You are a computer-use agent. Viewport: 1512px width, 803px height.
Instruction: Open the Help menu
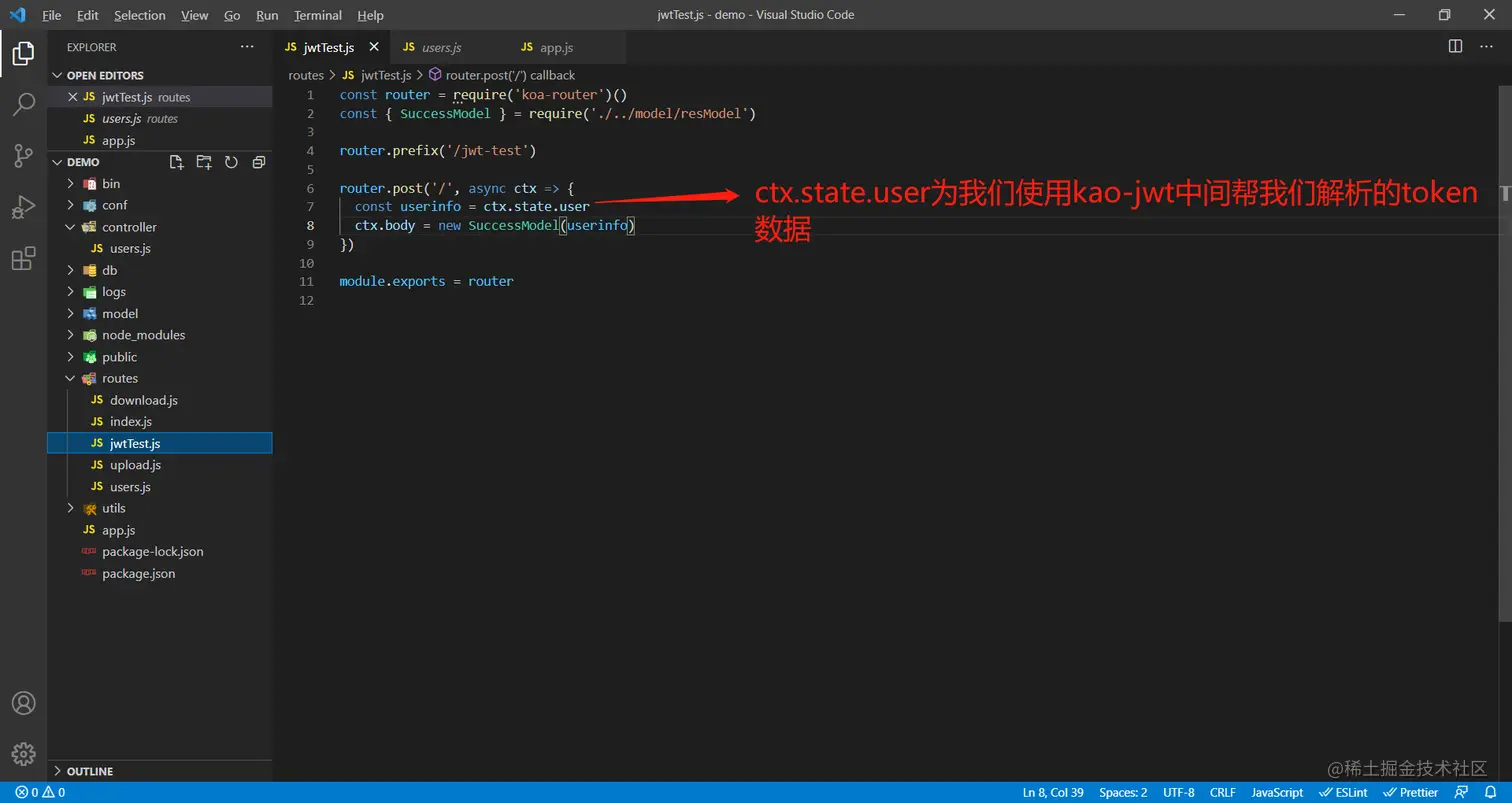click(370, 15)
